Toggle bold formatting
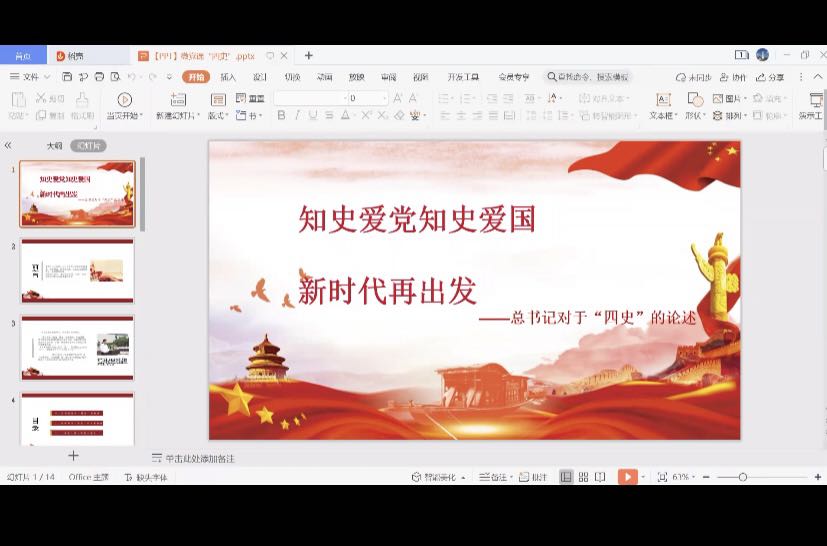 281,116
